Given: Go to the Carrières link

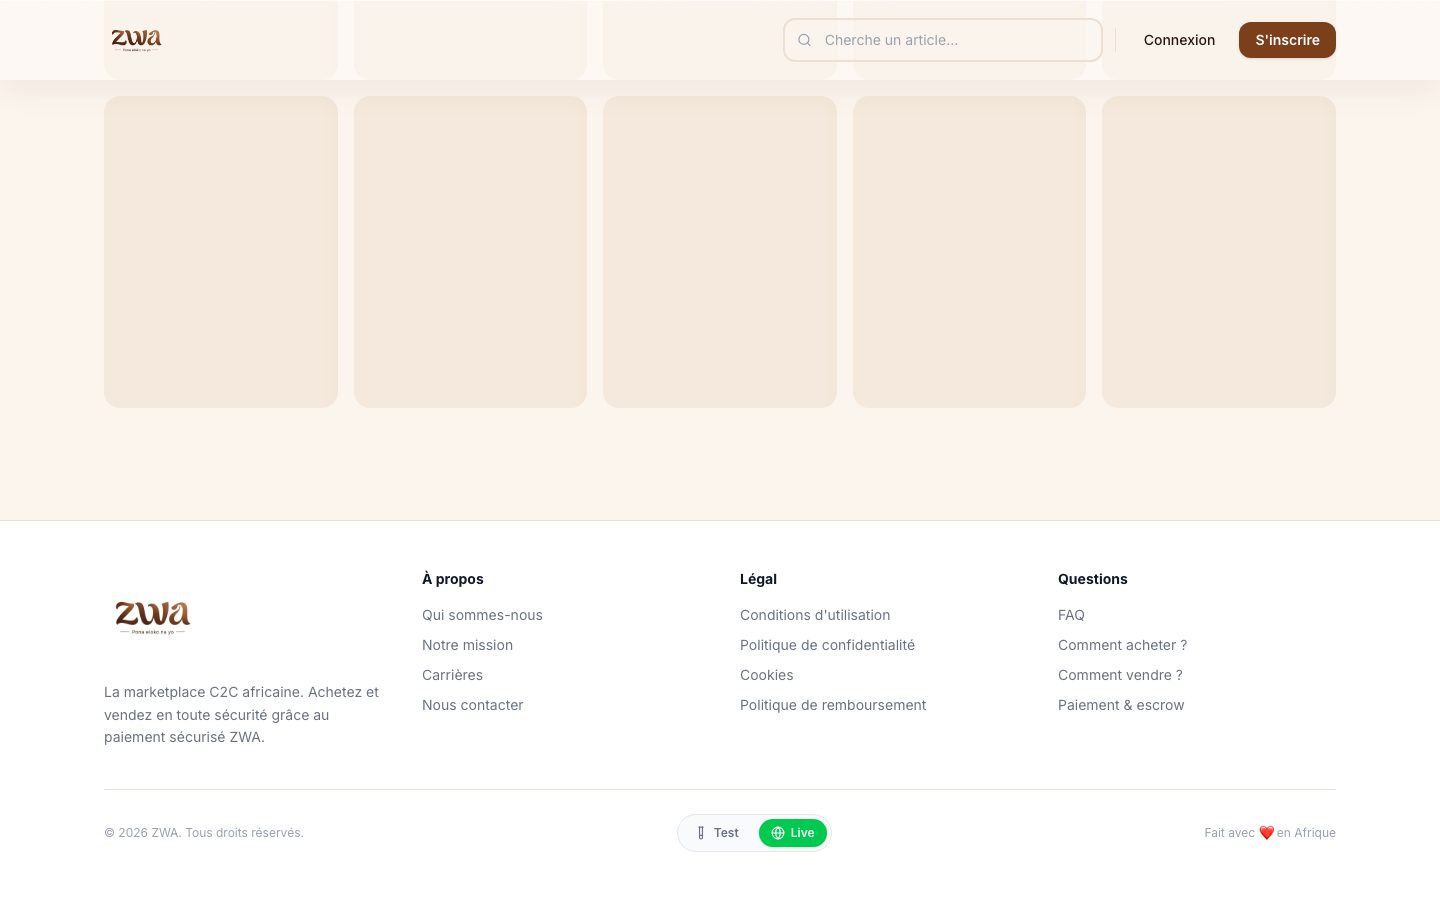Looking at the screenshot, I should tap(452, 675).
